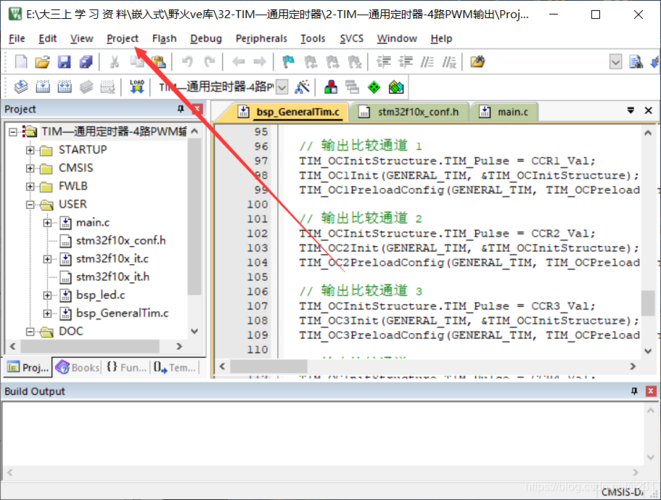Switch to Templates panel tab
This screenshot has height=500, width=661.
coord(175,368)
